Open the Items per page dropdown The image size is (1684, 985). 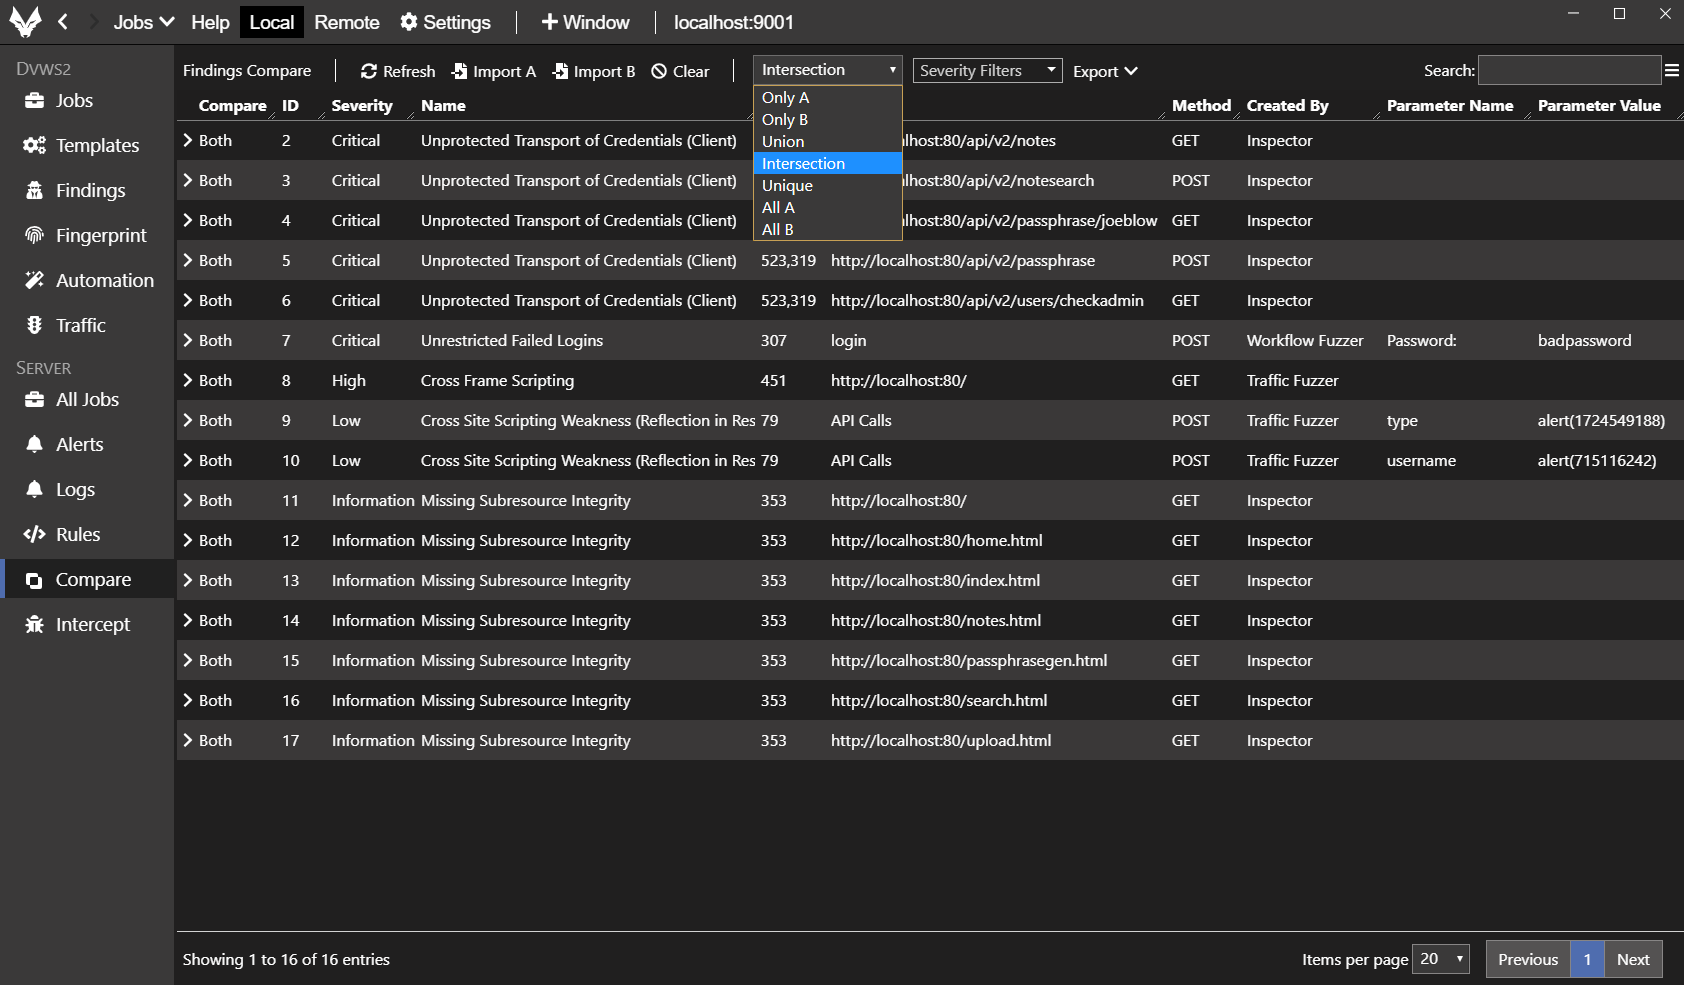(x=1441, y=959)
